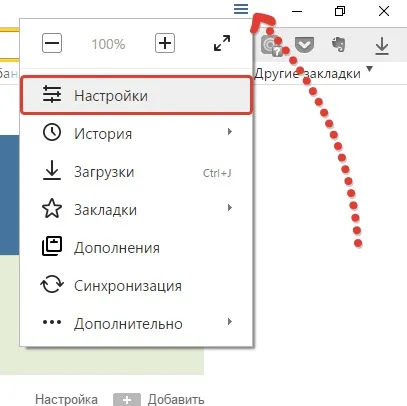
Task: Enter fullscreen with the diagonal arrows icon
Action: coord(222,43)
